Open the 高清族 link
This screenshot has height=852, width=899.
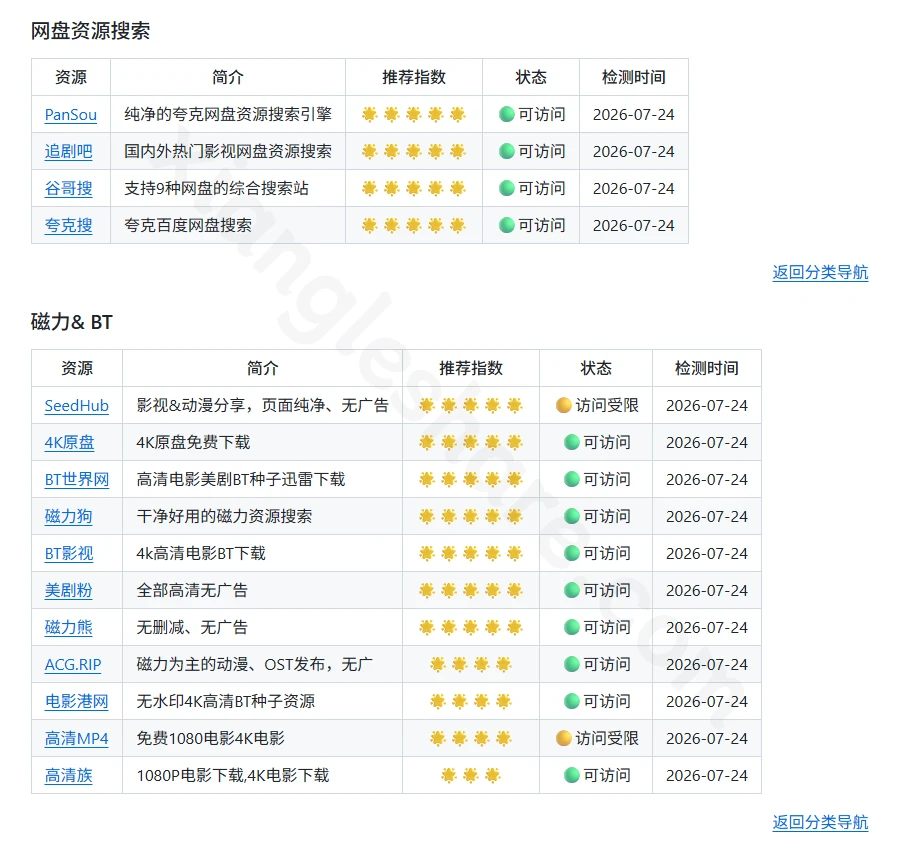68,775
